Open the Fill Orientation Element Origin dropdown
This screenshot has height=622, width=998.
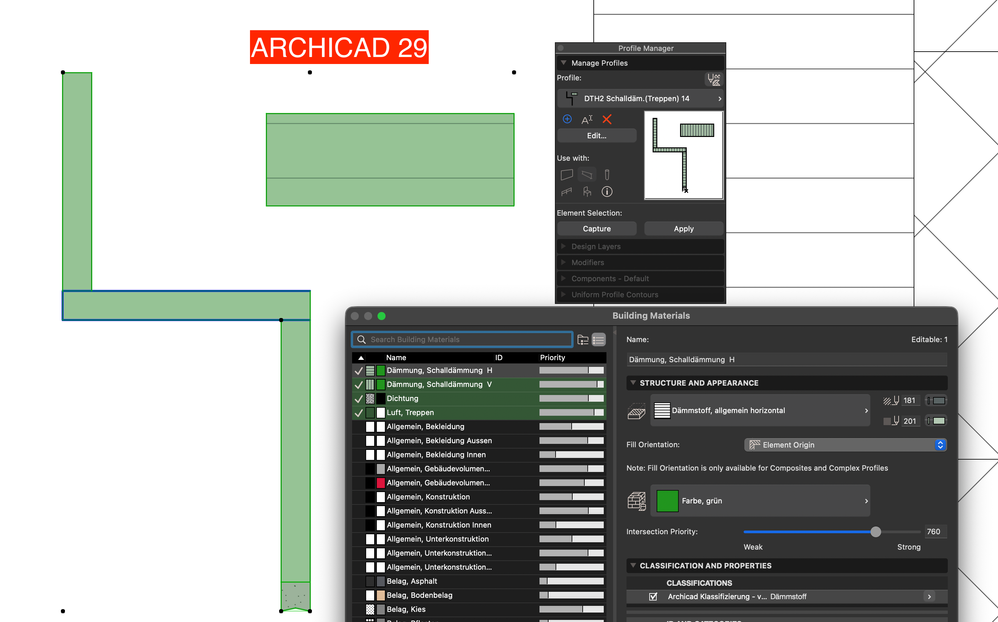tap(845, 445)
